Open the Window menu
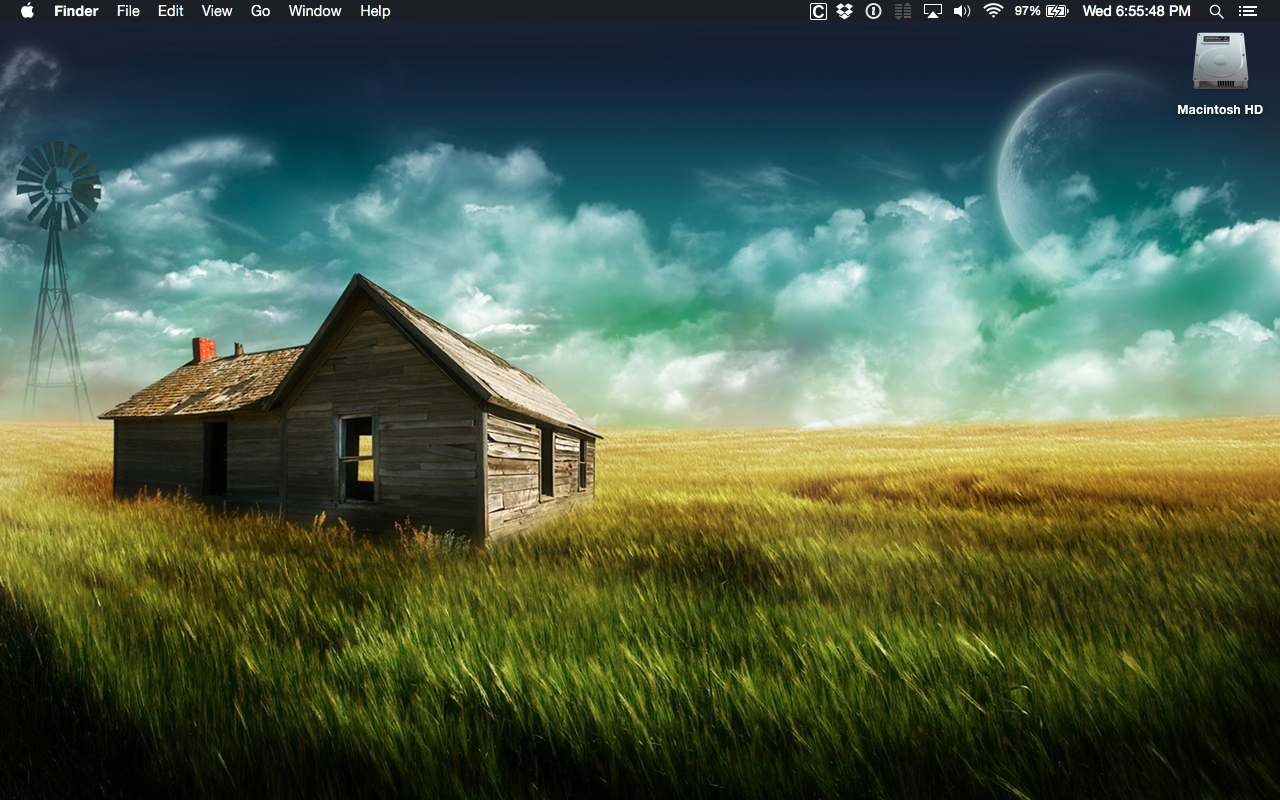This screenshot has width=1280, height=800. (x=315, y=11)
